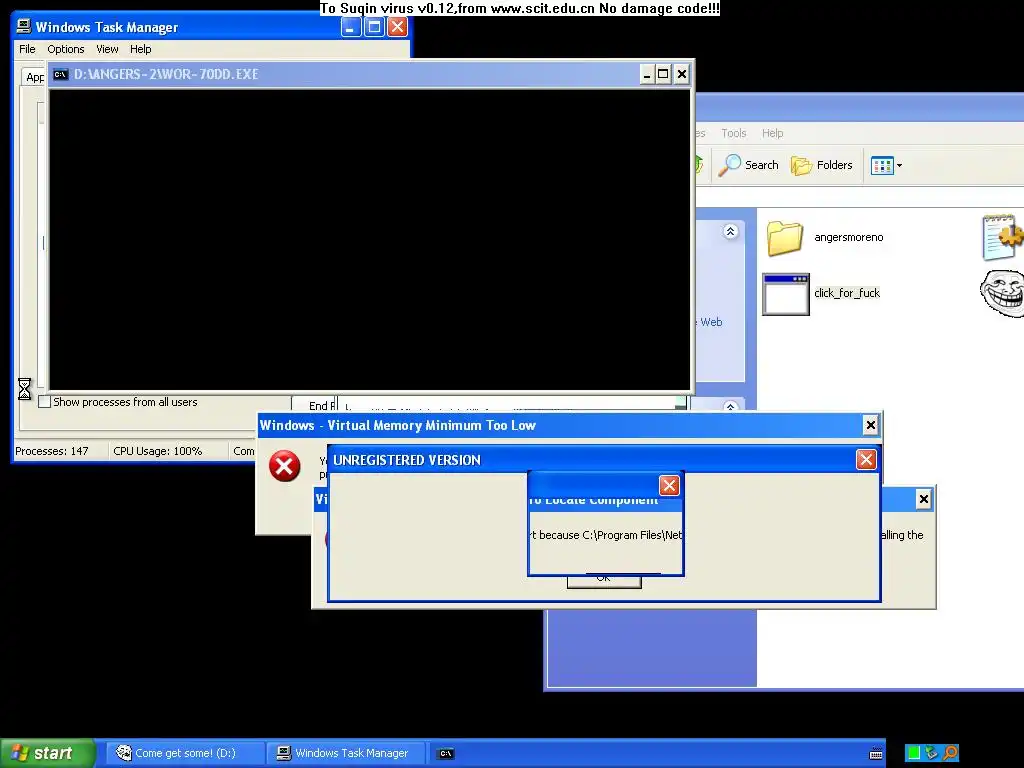Minimize the Windows Task Manager window
The height and width of the screenshot is (768, 1024).
[351, 27]
